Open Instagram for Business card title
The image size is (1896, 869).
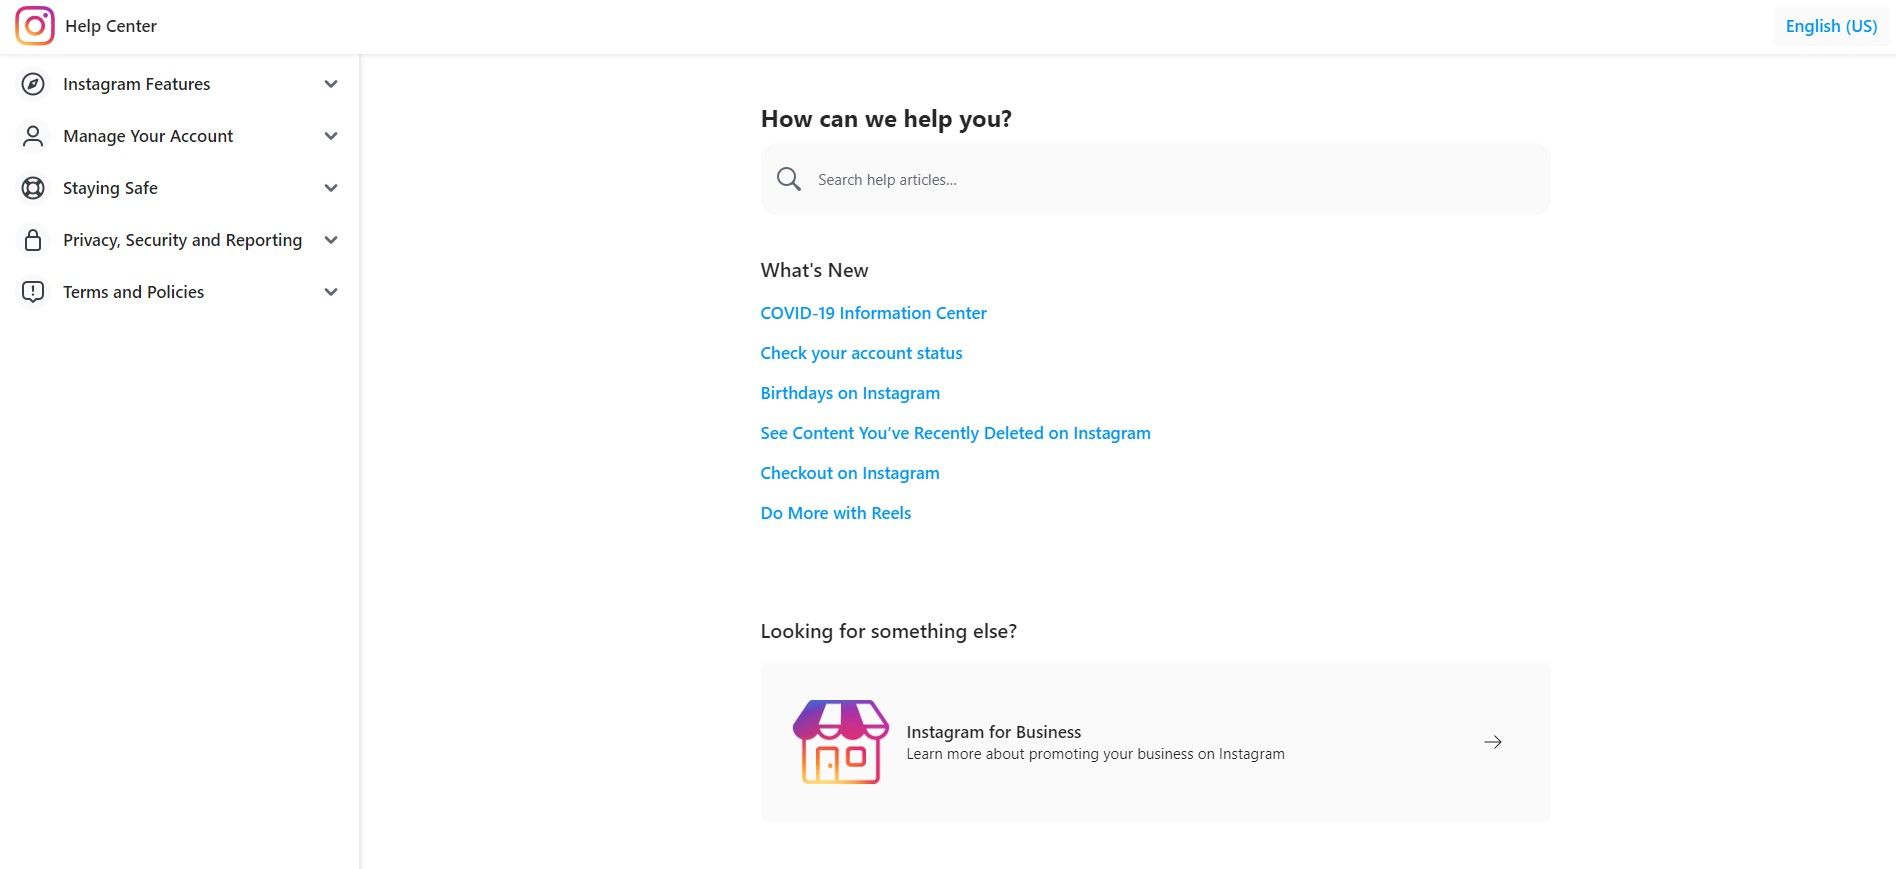(993, 732)
